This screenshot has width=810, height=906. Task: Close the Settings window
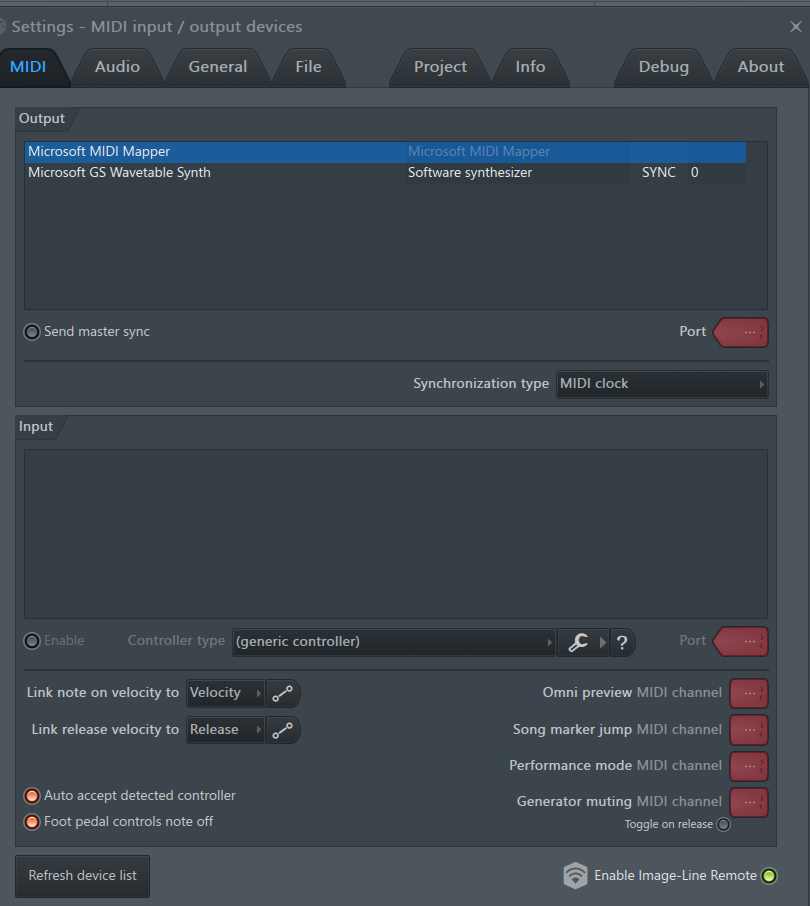(796, 27)
